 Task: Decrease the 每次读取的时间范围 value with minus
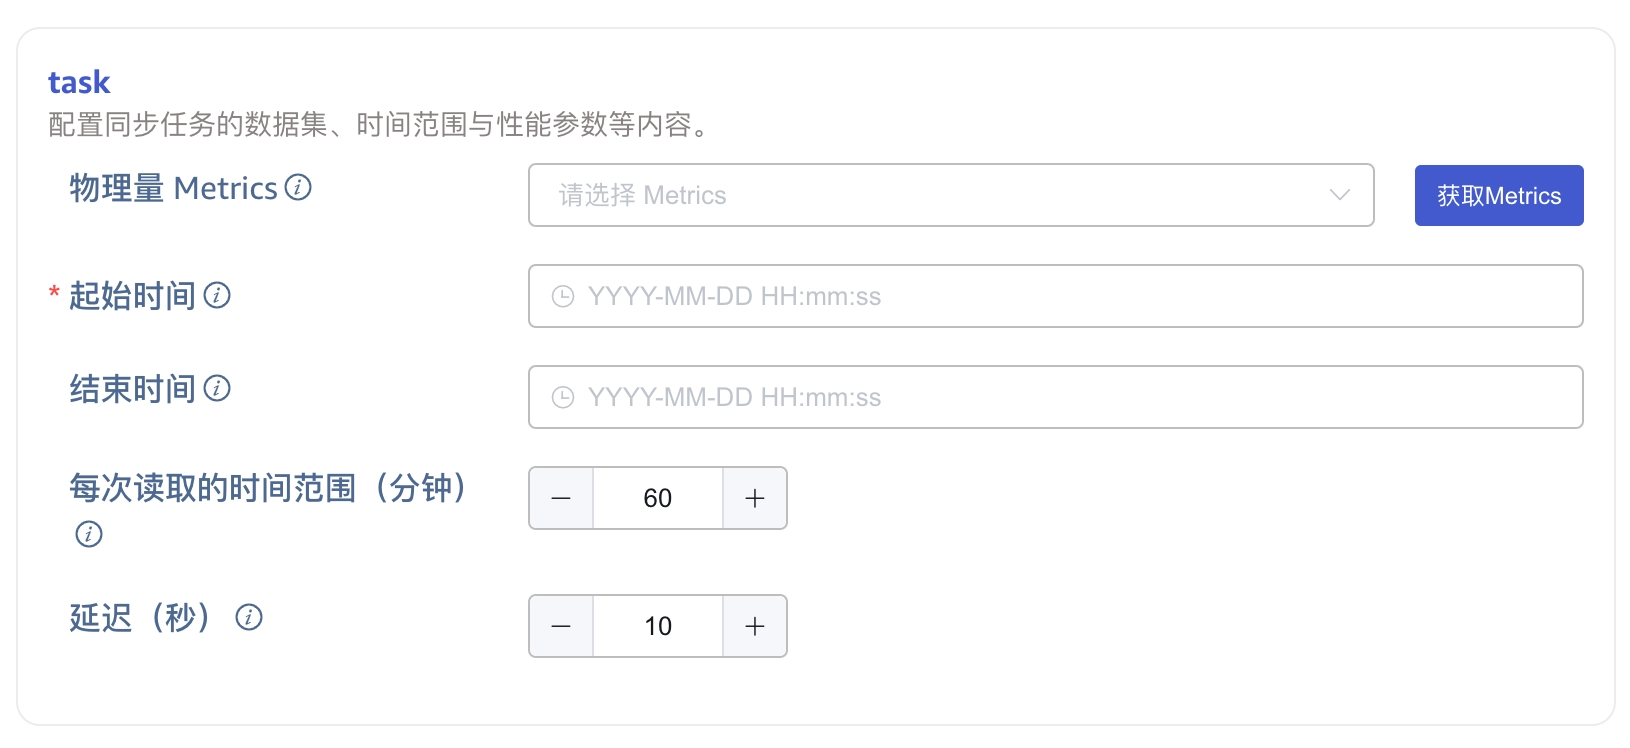point(561,498)
